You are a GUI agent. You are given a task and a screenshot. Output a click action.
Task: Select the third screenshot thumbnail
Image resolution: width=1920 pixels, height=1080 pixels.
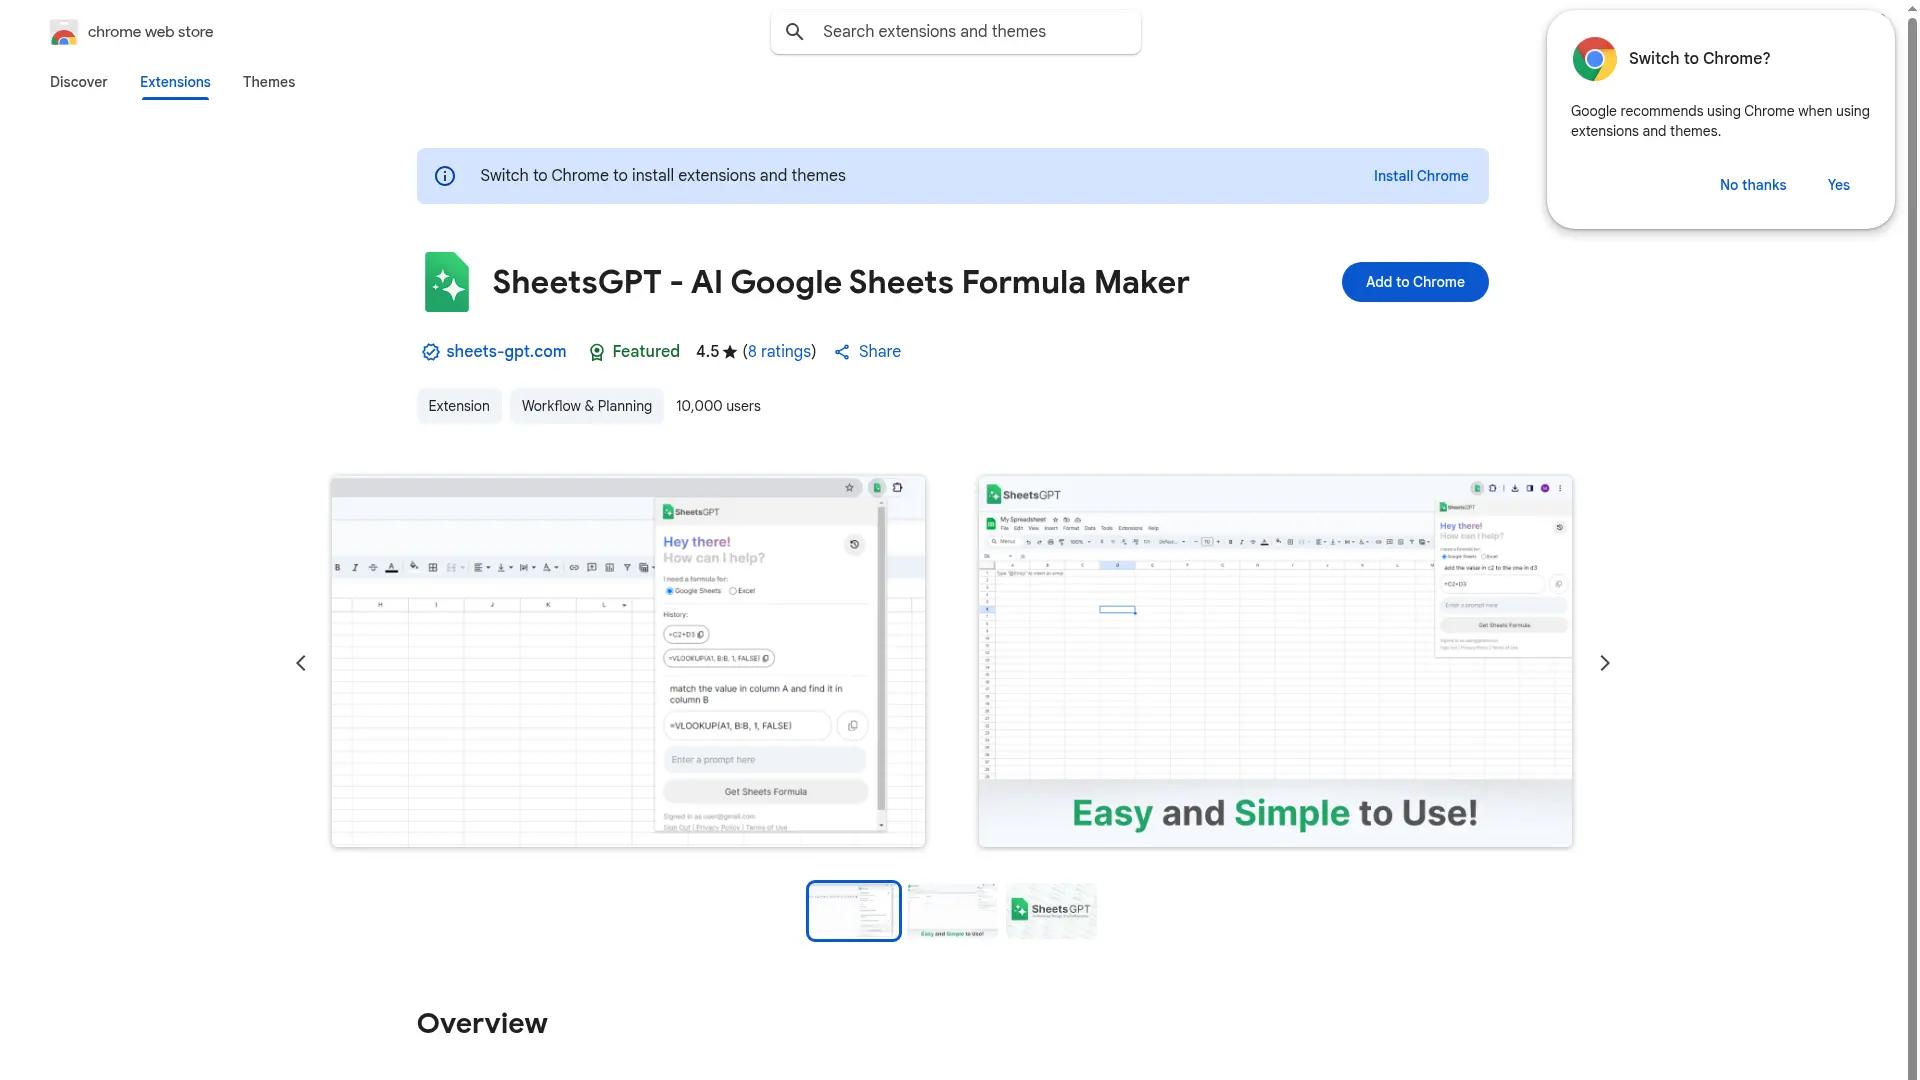tap(1050, 910)
